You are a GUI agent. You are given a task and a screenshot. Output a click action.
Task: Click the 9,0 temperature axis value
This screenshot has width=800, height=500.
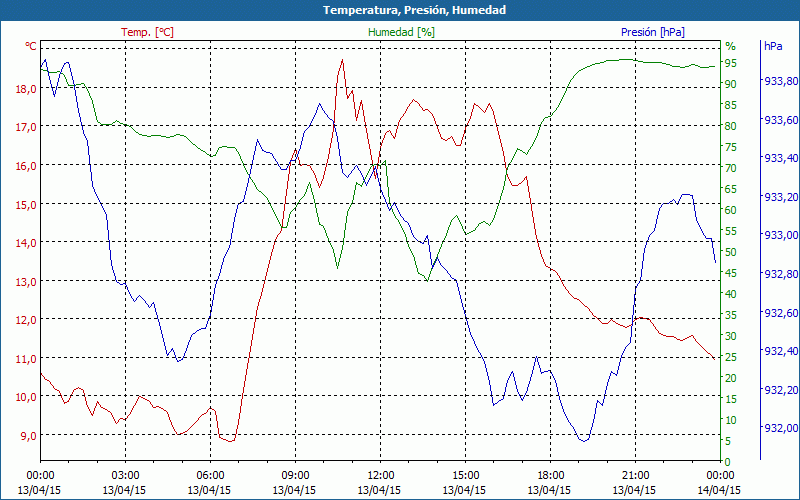(29, 436)
